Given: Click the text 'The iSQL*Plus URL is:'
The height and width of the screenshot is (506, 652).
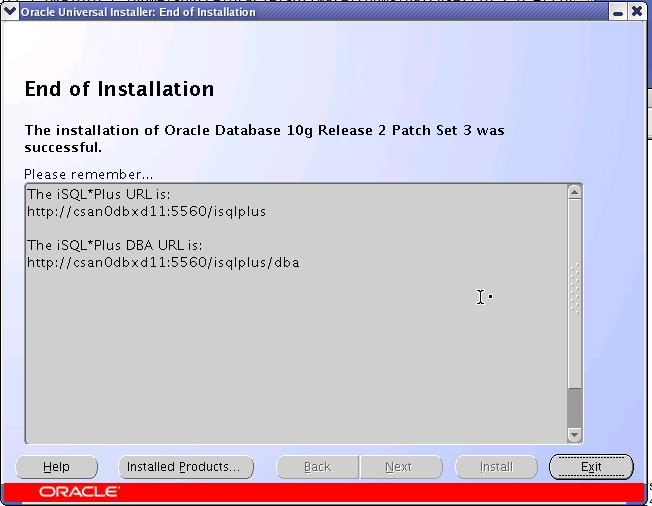Looking at the screenshot, I should click(x=99, y=195).
